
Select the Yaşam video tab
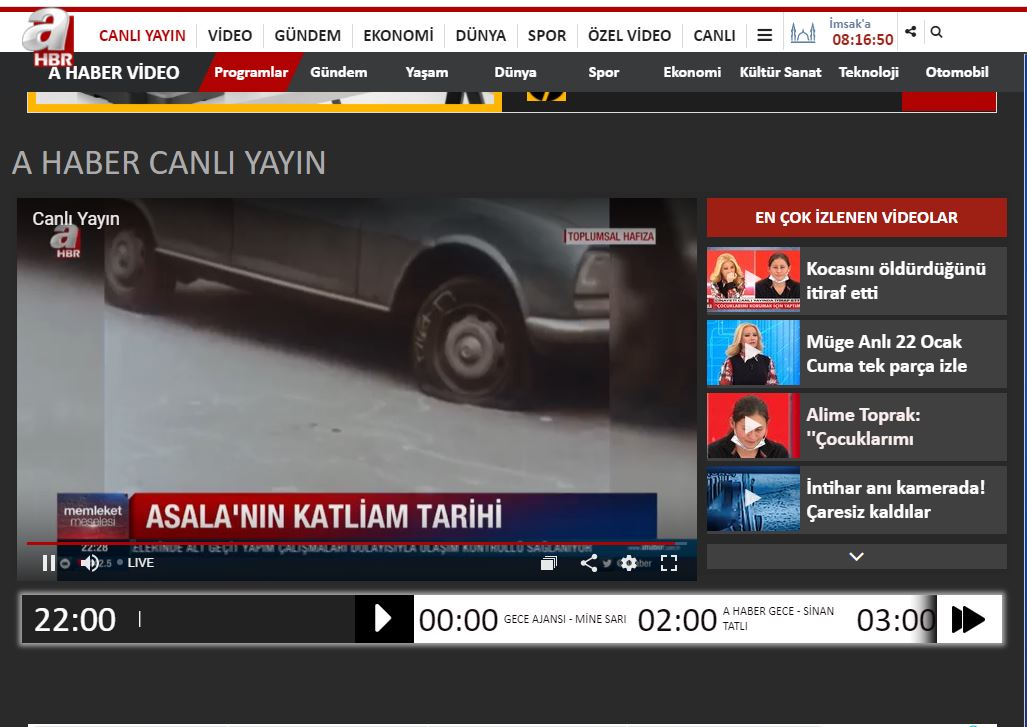click(x=426, y=72)
